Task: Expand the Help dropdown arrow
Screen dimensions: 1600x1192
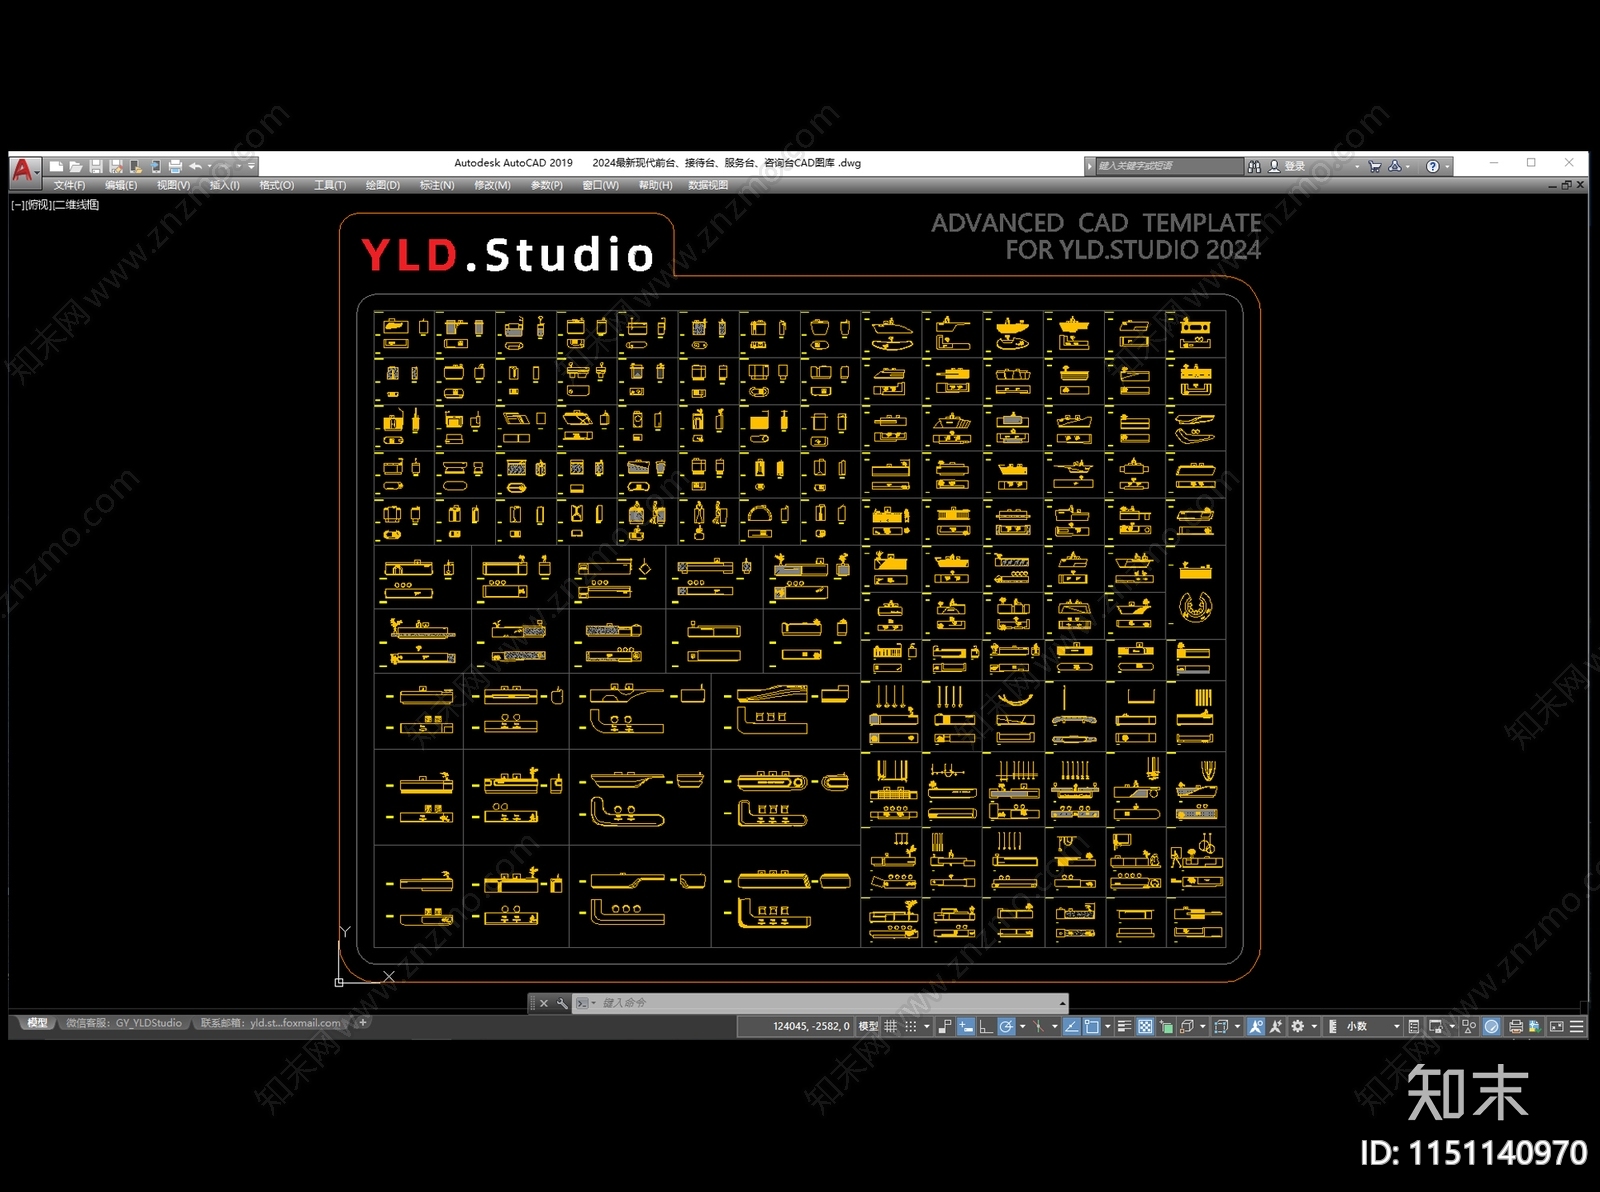Action: [x=1447, y=166]
